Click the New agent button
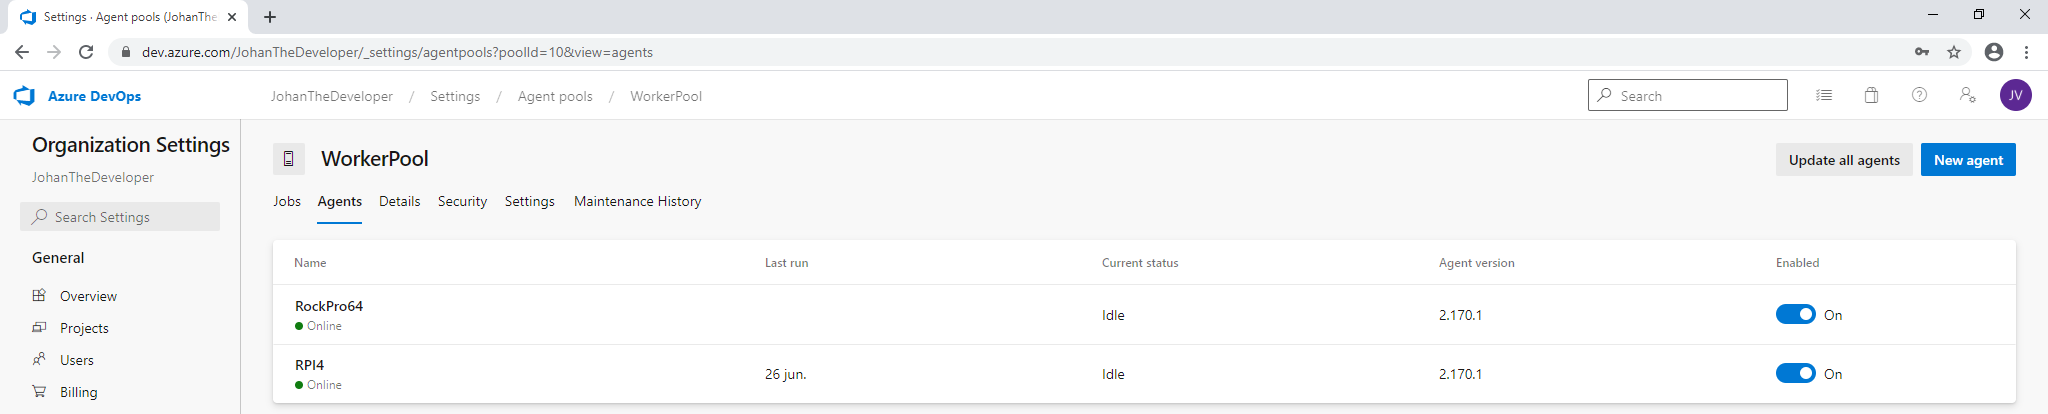Image resolution: width=2048 pixels, height=414 pixels. click(1968, 160)
